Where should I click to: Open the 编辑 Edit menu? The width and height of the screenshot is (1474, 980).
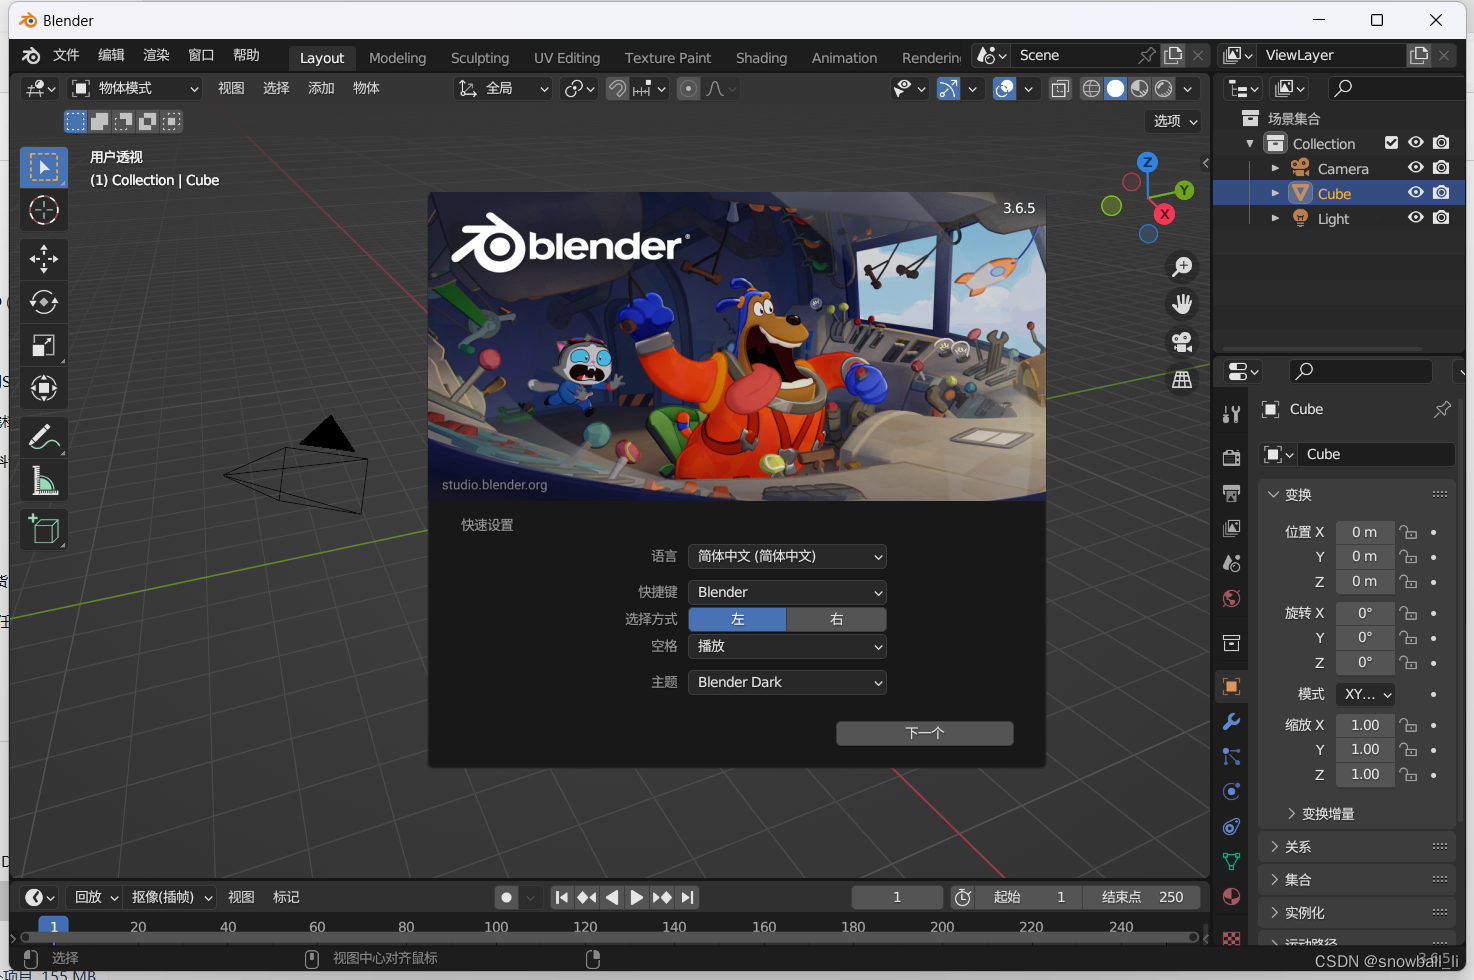(111, 55)
